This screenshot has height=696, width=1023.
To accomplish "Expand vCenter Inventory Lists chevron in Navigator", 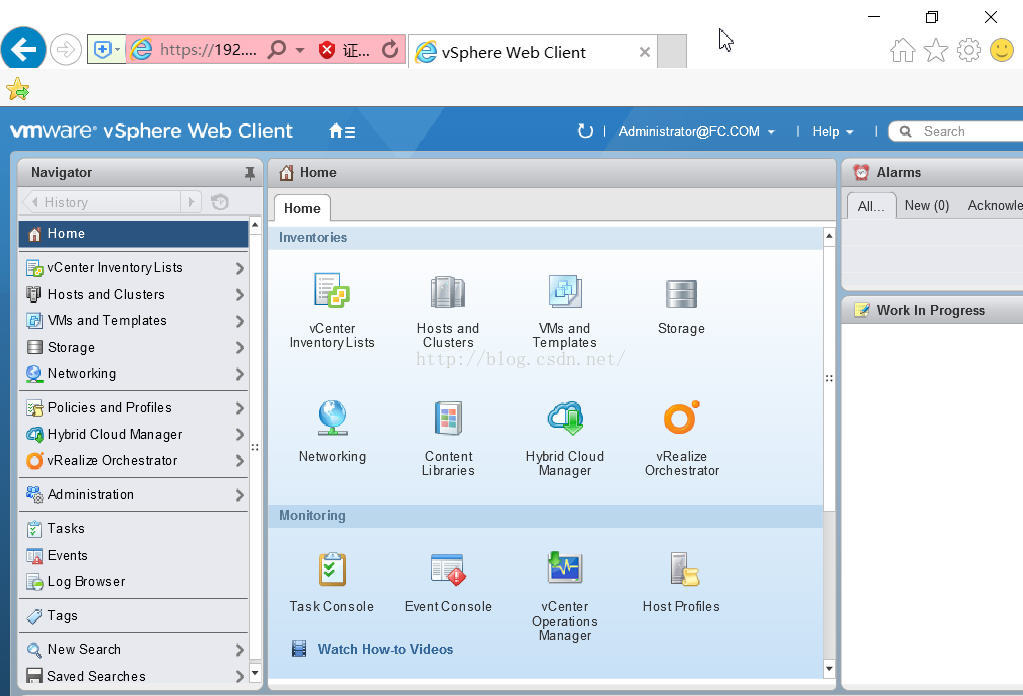I will click(239, 268).
